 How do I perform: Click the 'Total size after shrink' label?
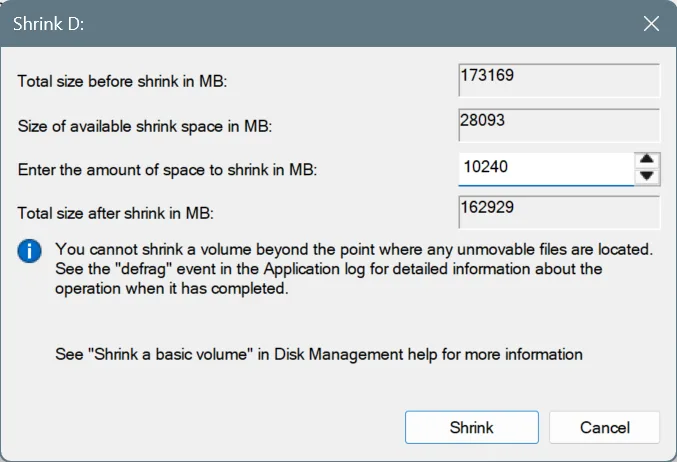115,213
